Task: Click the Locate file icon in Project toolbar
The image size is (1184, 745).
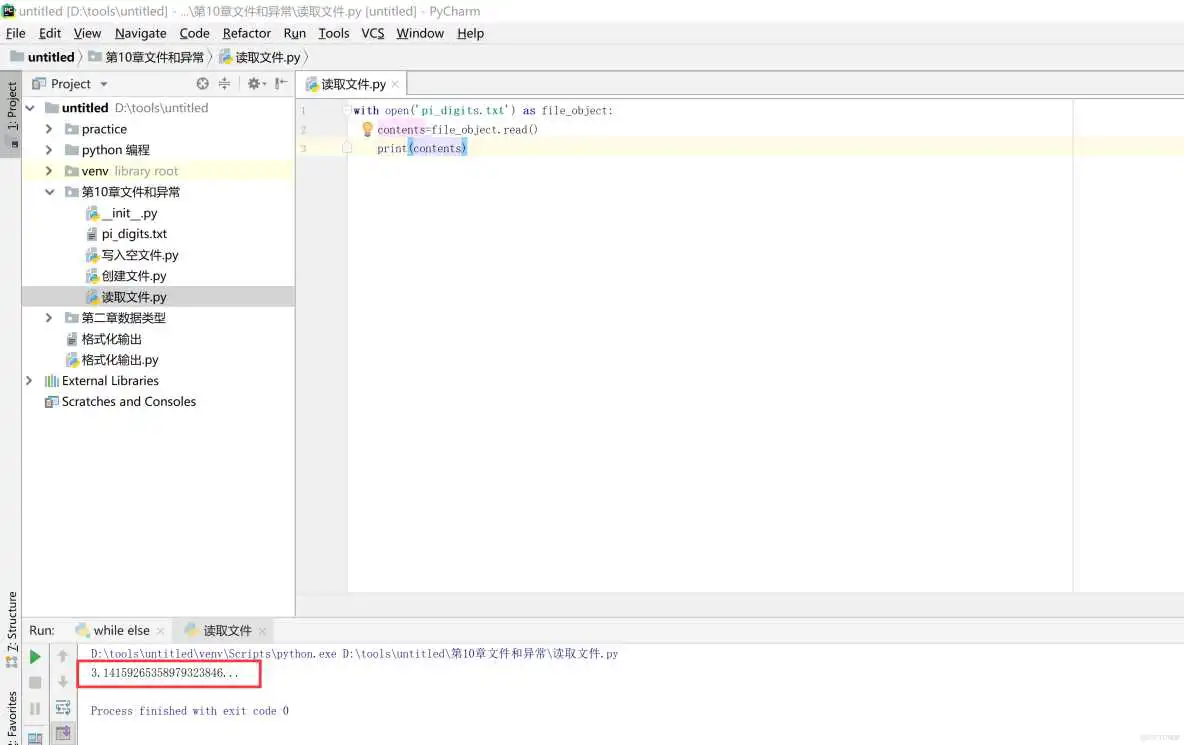Action: coord(203,84)
